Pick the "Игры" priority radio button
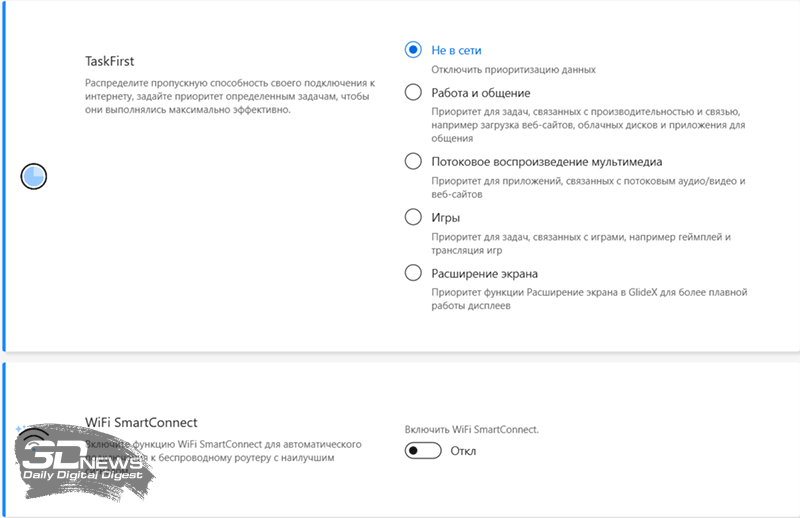800x518 pixels. [x=414, y=217]
